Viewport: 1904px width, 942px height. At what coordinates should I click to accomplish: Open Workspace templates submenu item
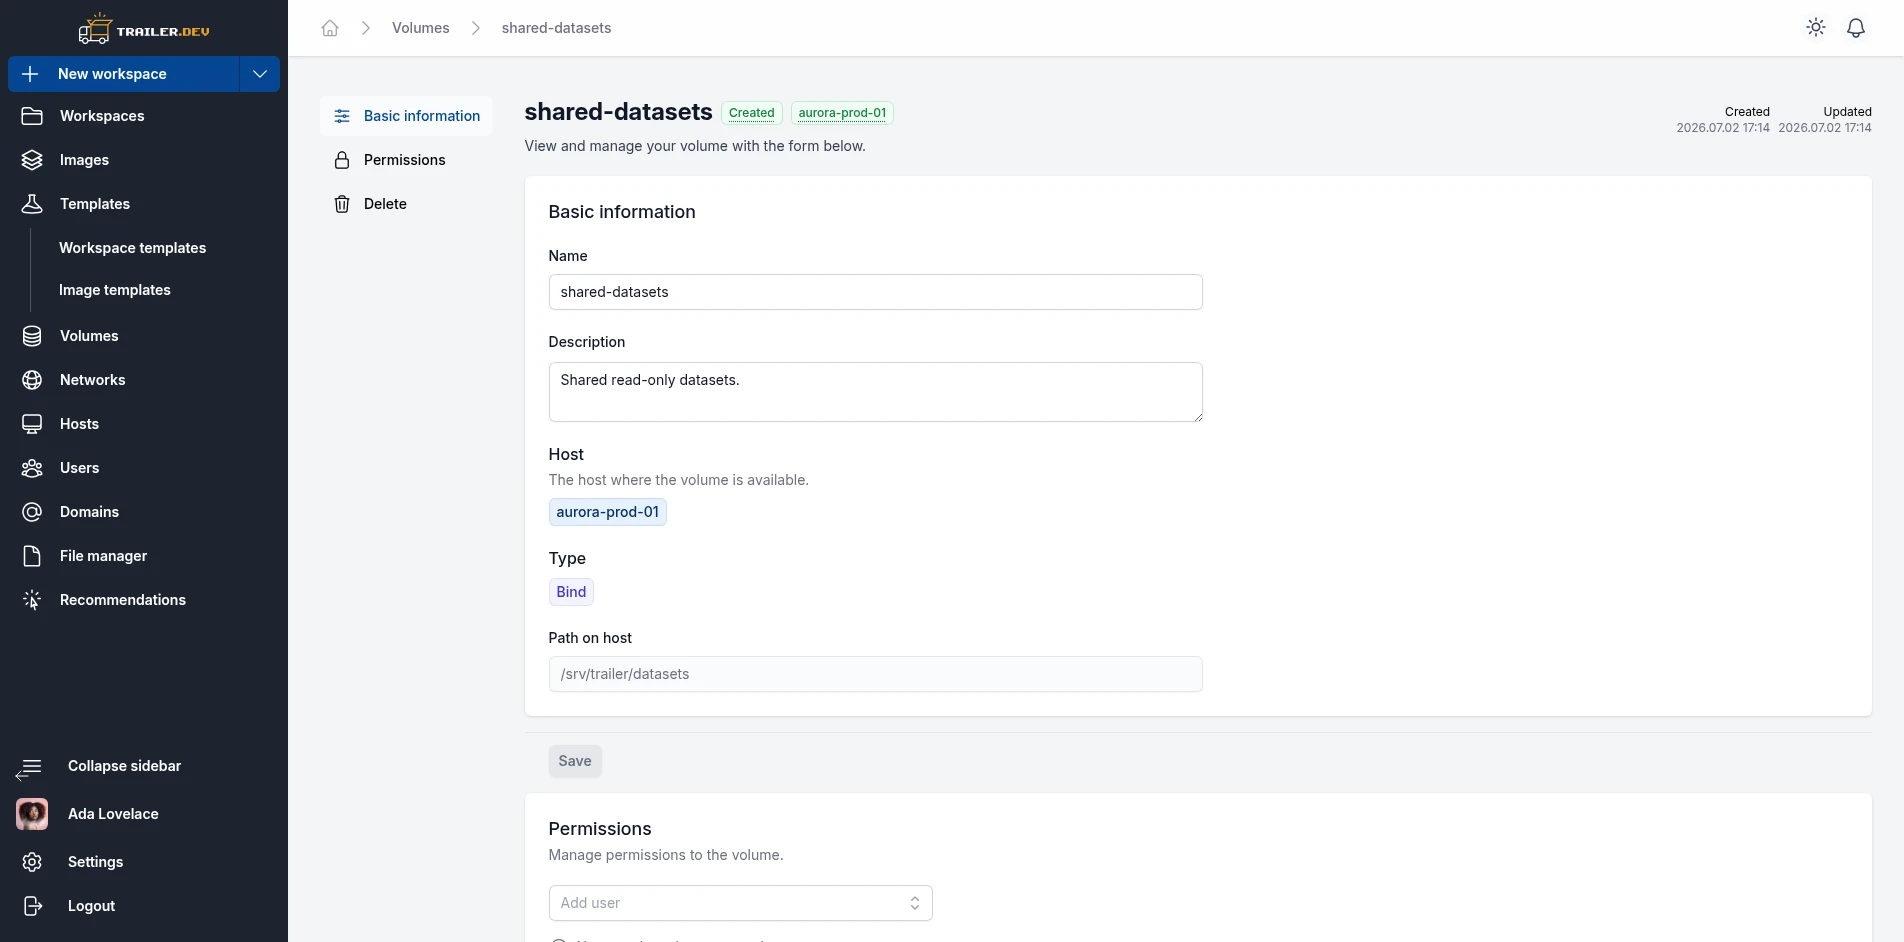[132, 248]
